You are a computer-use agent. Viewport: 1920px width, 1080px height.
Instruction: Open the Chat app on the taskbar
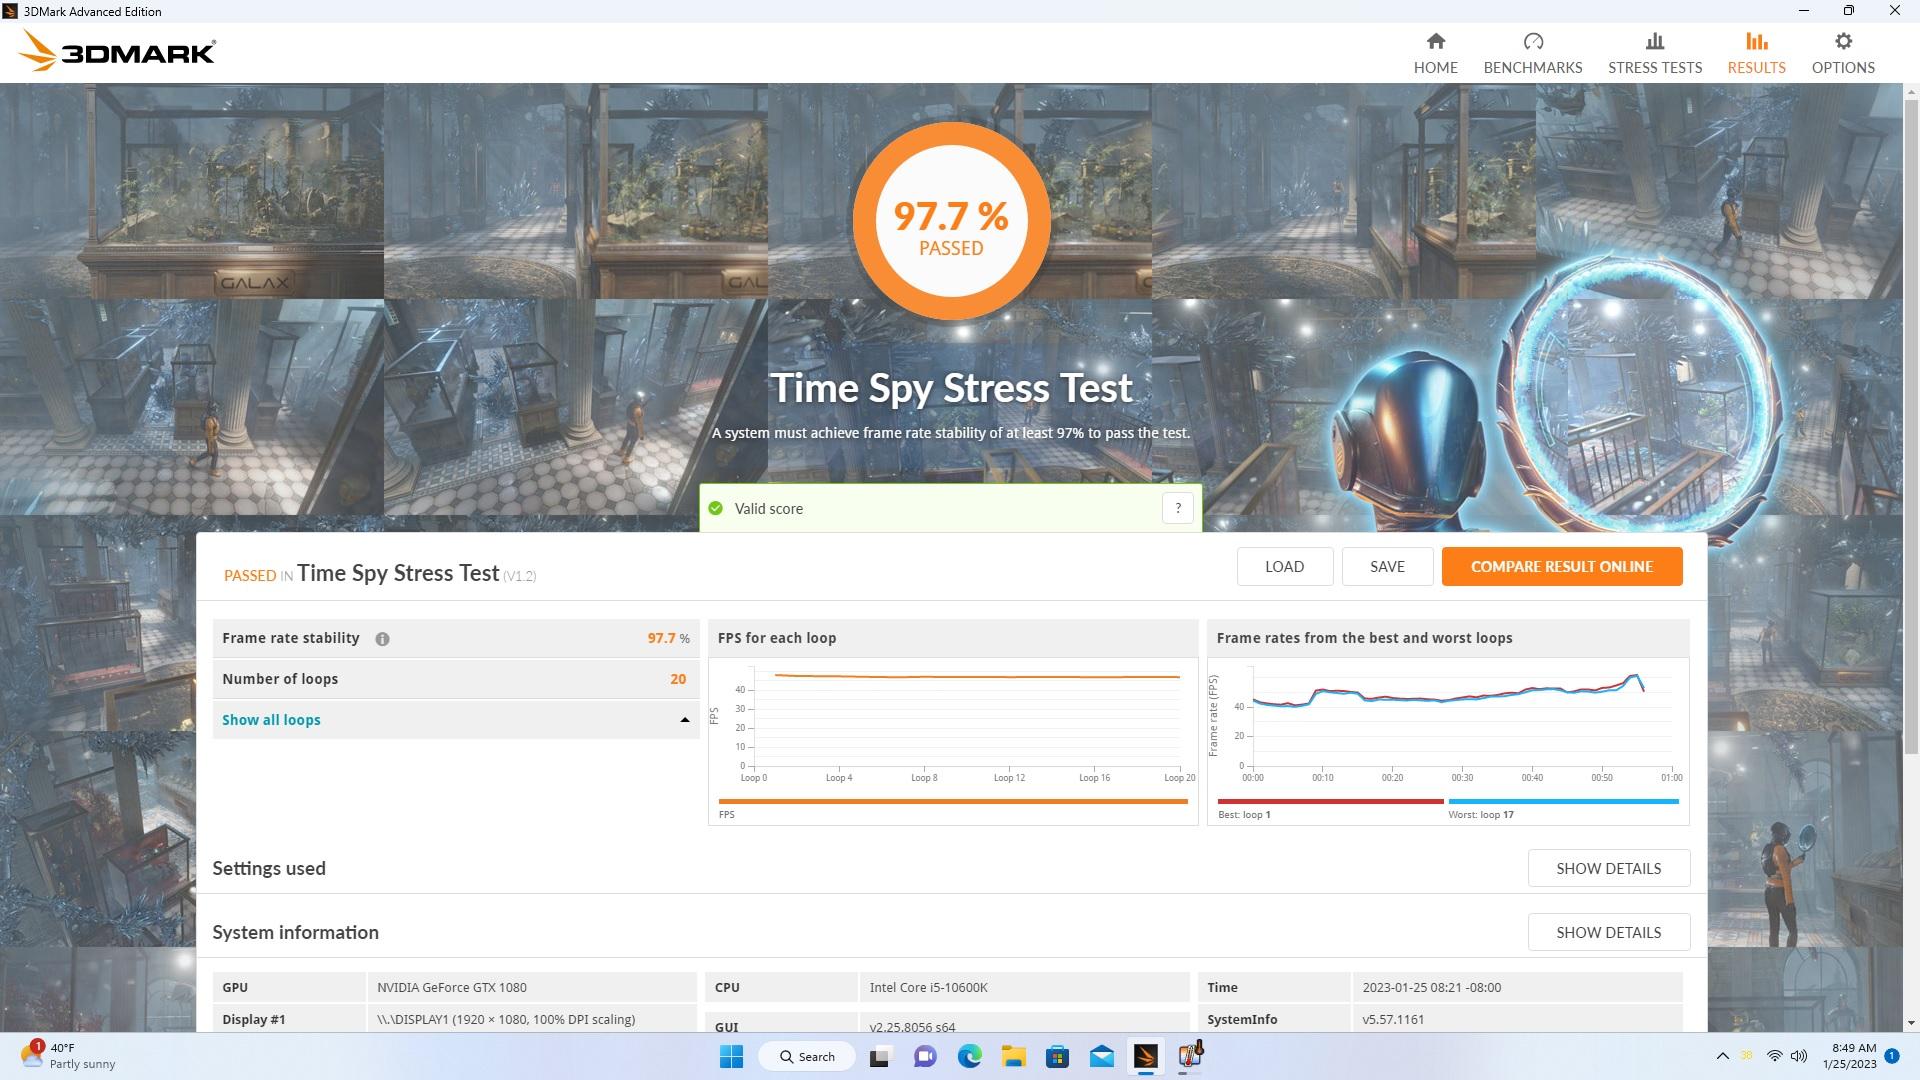[x=924, y=1056]
